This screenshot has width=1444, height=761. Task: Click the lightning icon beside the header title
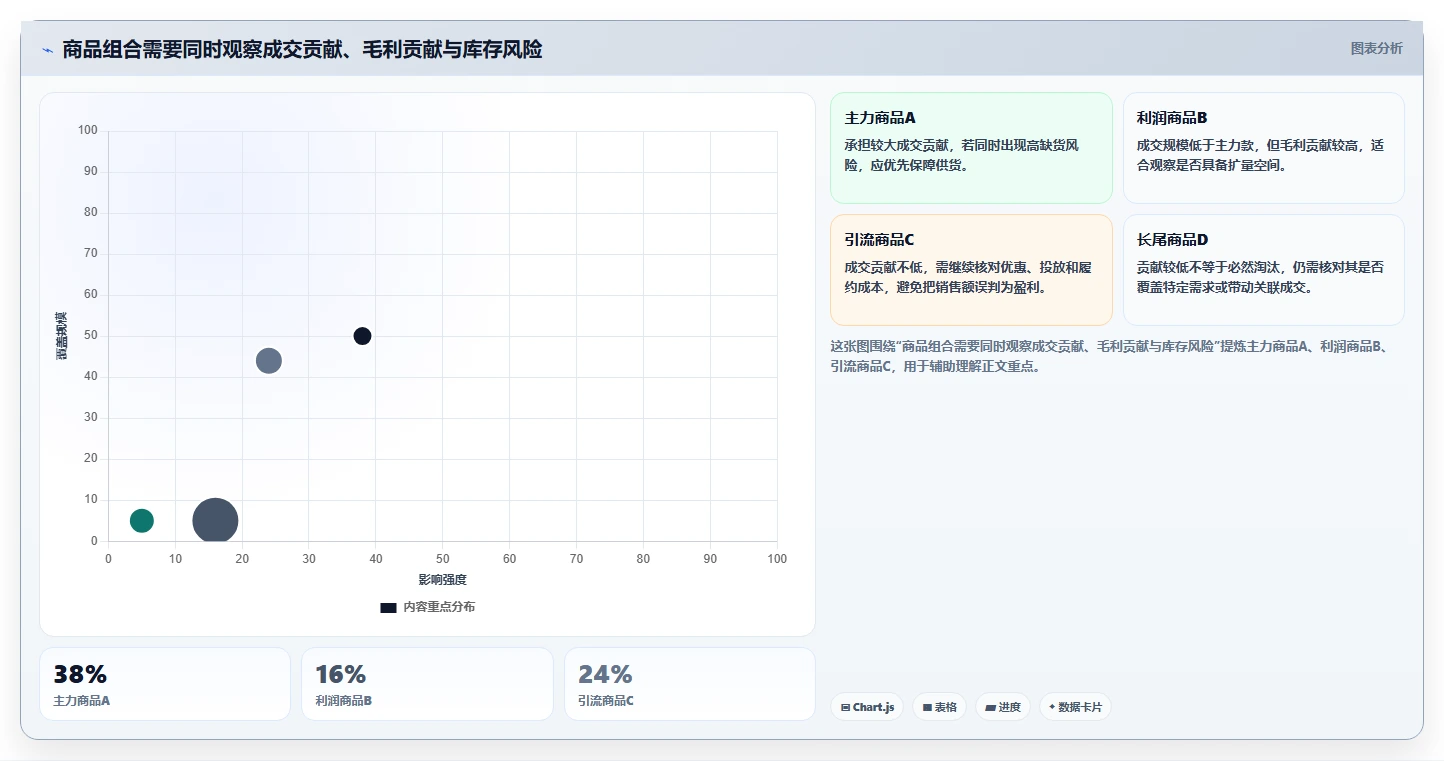47,50
